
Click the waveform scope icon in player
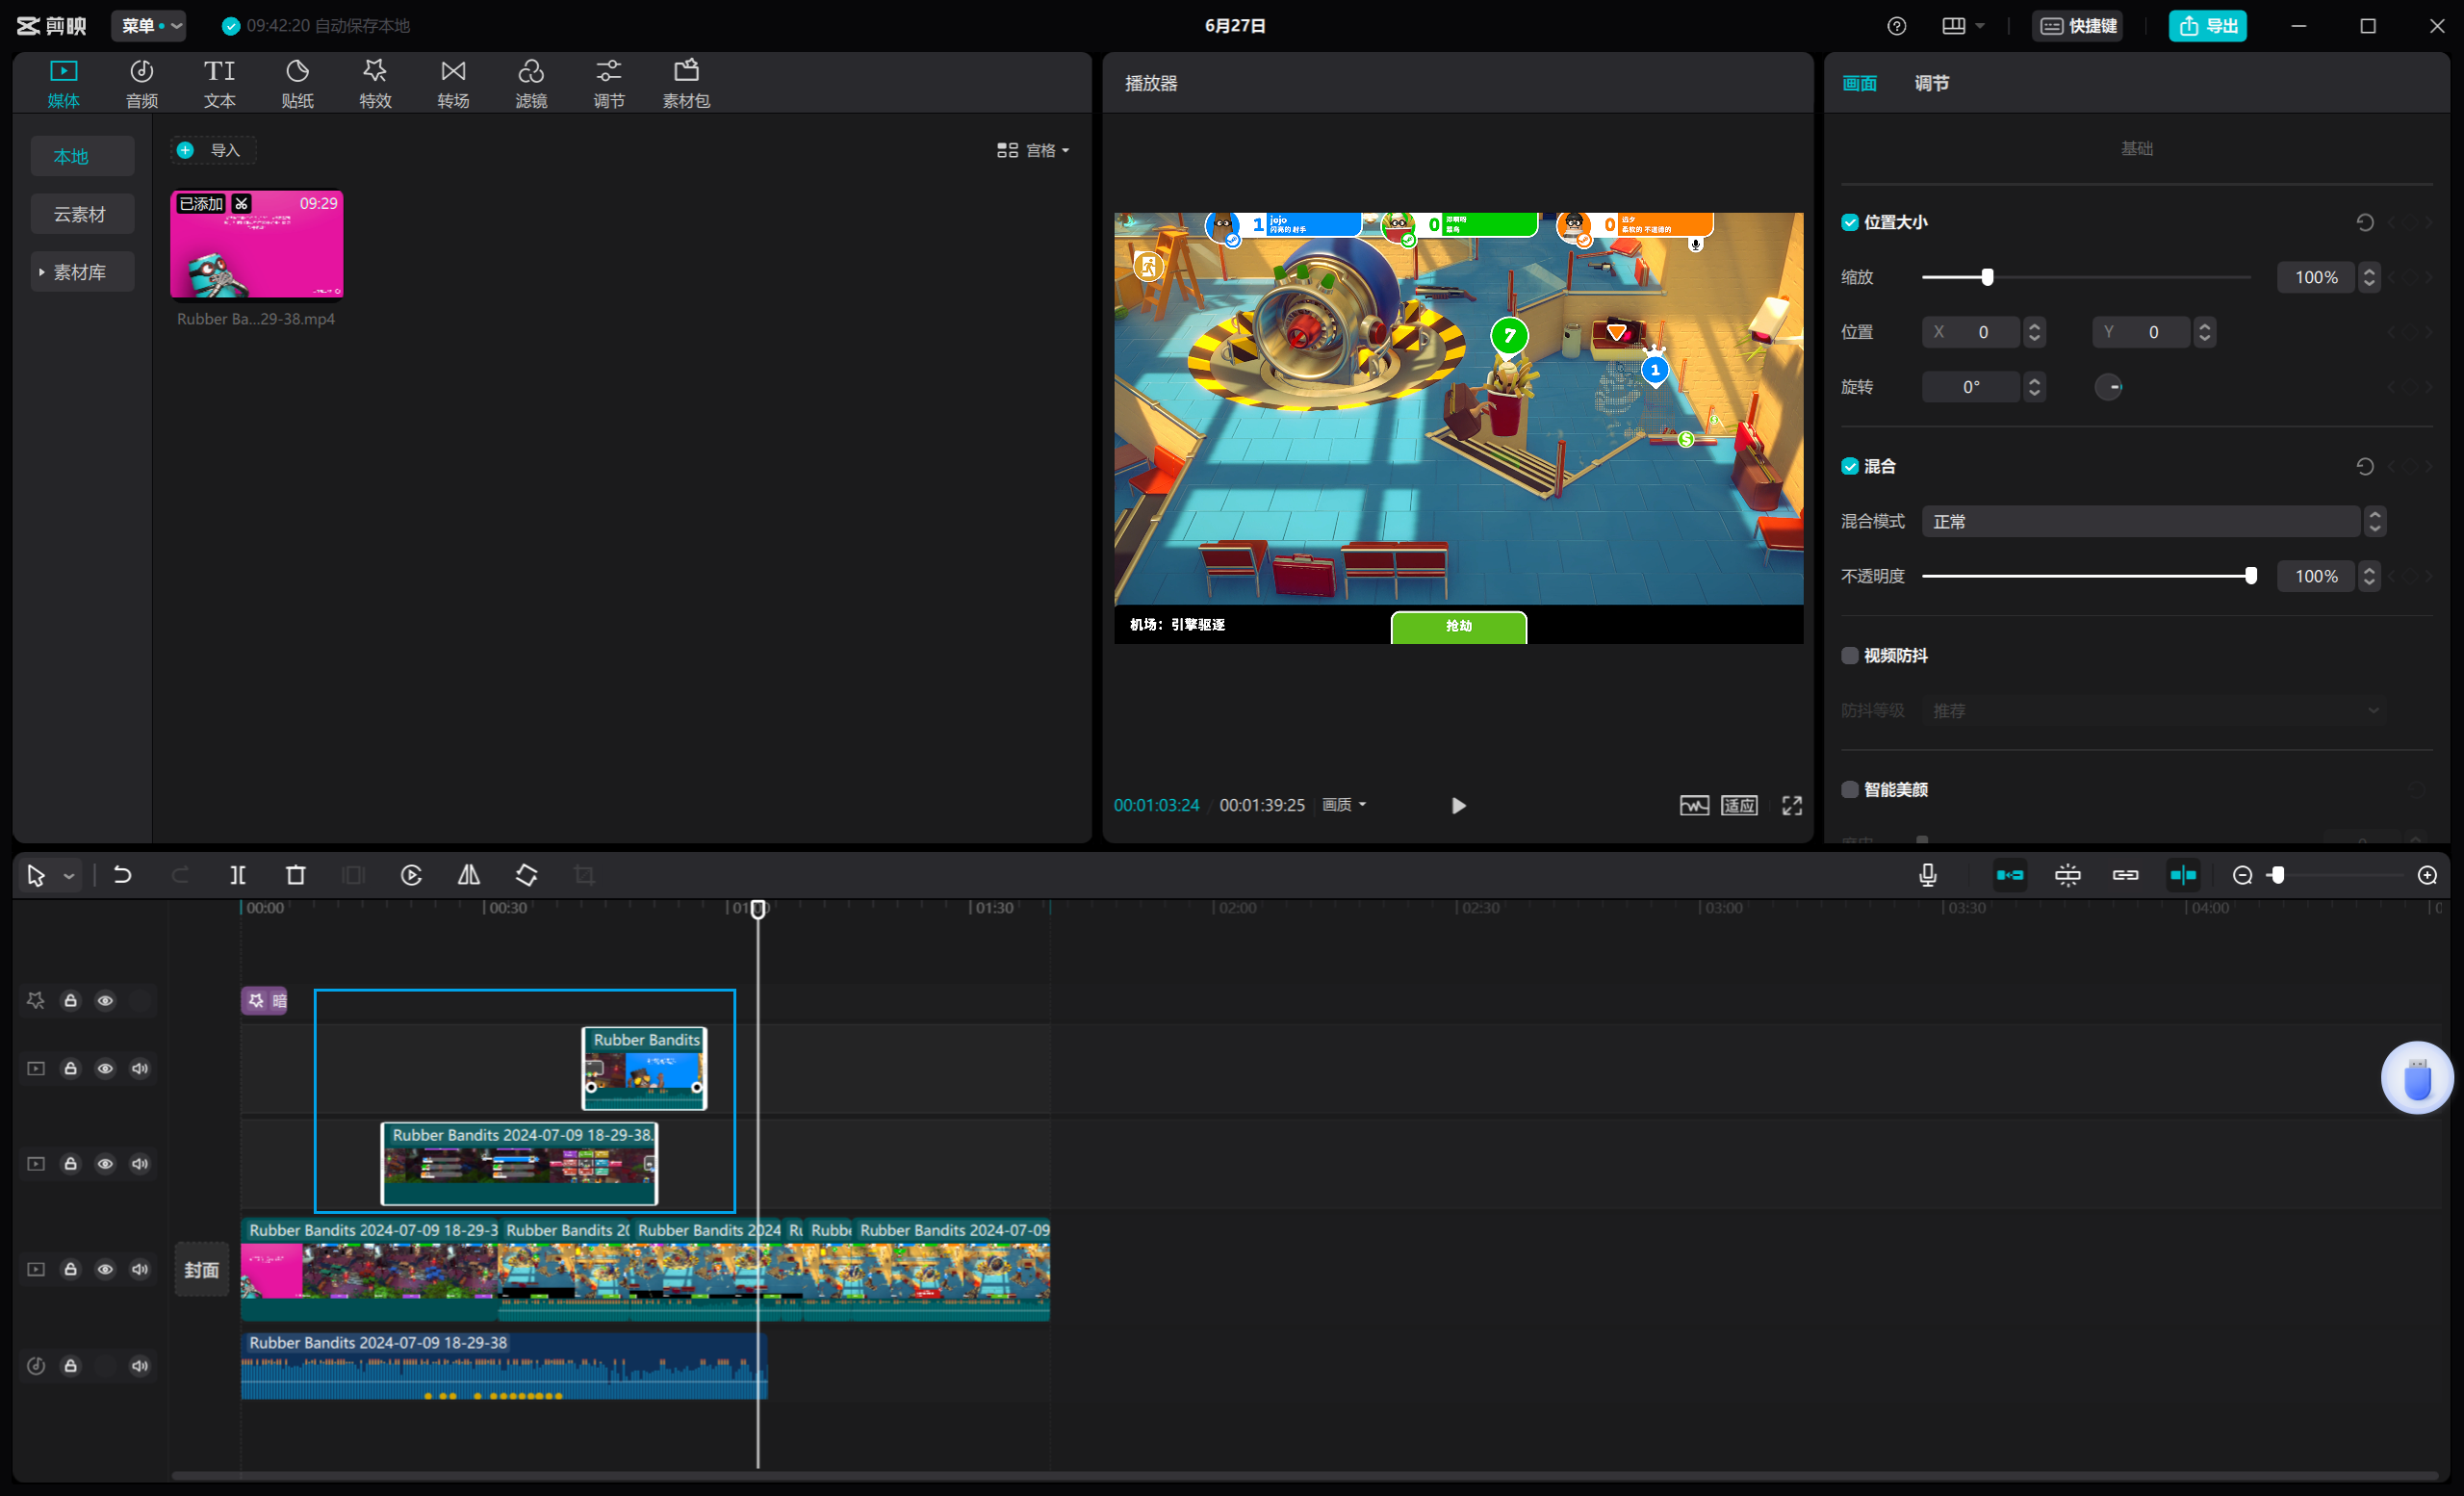tap(1694, 806)
